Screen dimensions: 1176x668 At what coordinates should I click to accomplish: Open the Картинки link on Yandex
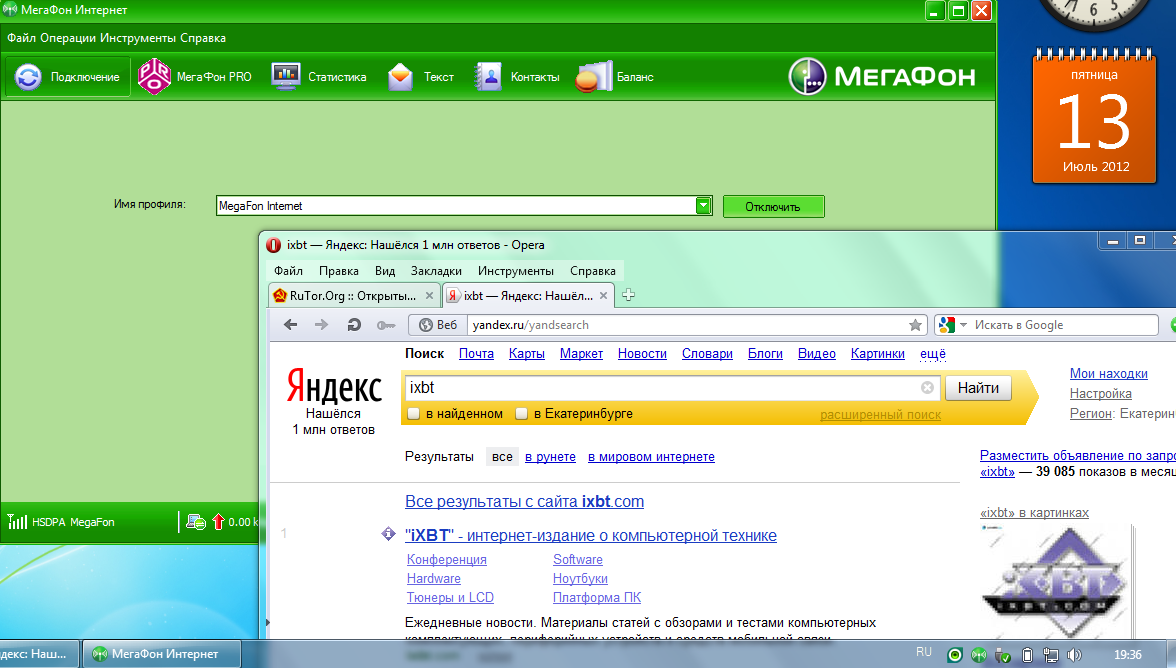coord(878,353)
